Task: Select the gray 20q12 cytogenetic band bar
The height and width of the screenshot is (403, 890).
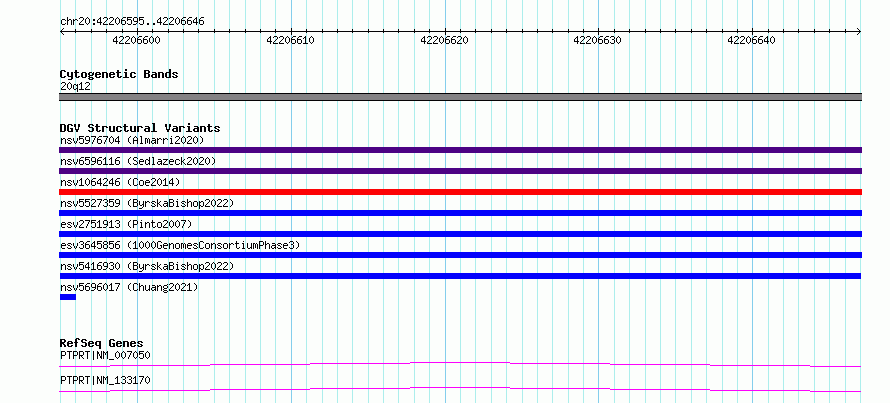Action: coord(460,97)
